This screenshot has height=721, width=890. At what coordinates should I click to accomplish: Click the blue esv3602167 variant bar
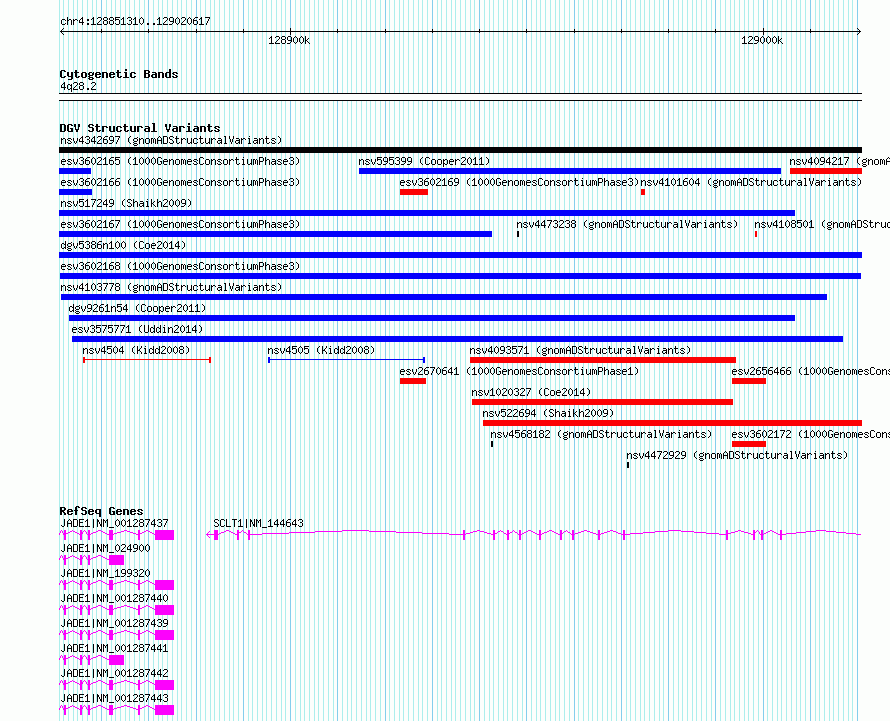click(275, 234)
